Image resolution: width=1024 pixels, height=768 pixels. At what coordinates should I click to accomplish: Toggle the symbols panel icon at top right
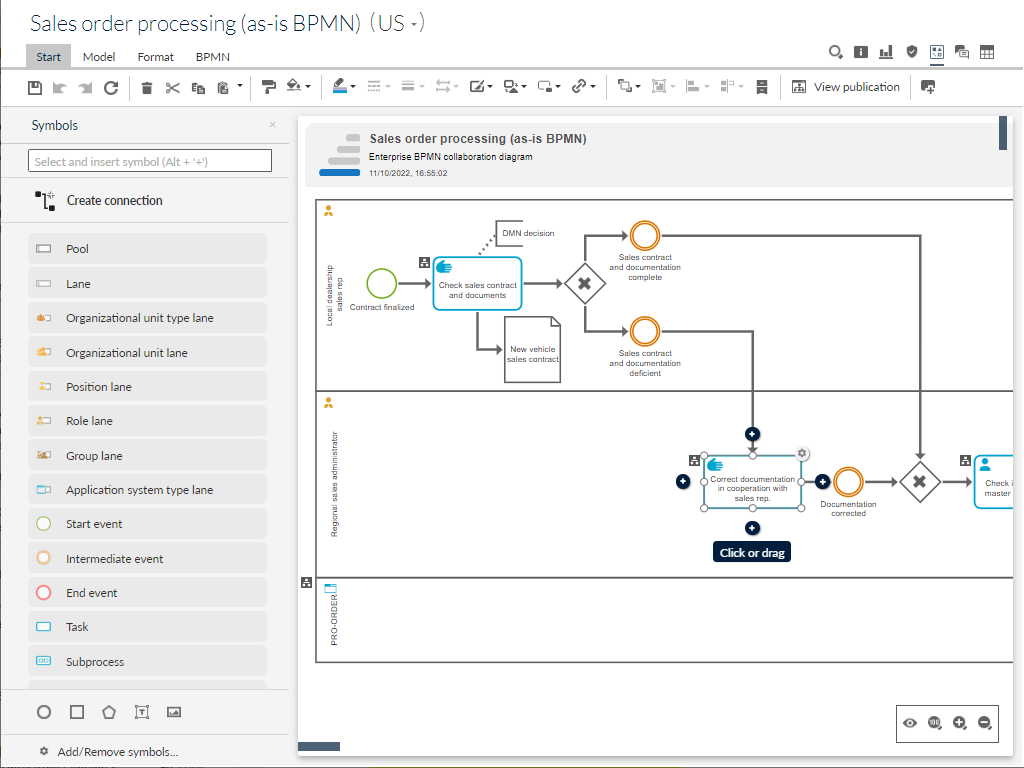(x=937, y=53)
